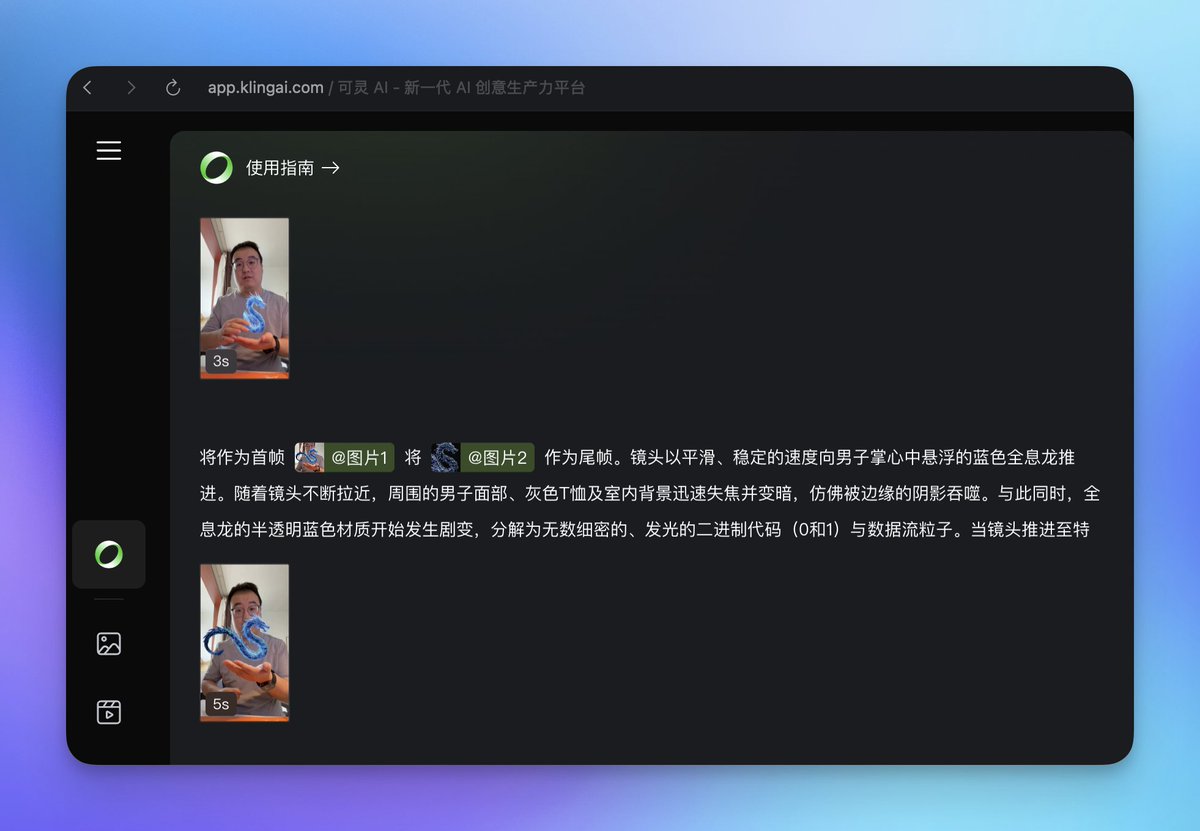Click the app.klingai.com address bar
The image size is (1200, 831).
coord(264,87)
